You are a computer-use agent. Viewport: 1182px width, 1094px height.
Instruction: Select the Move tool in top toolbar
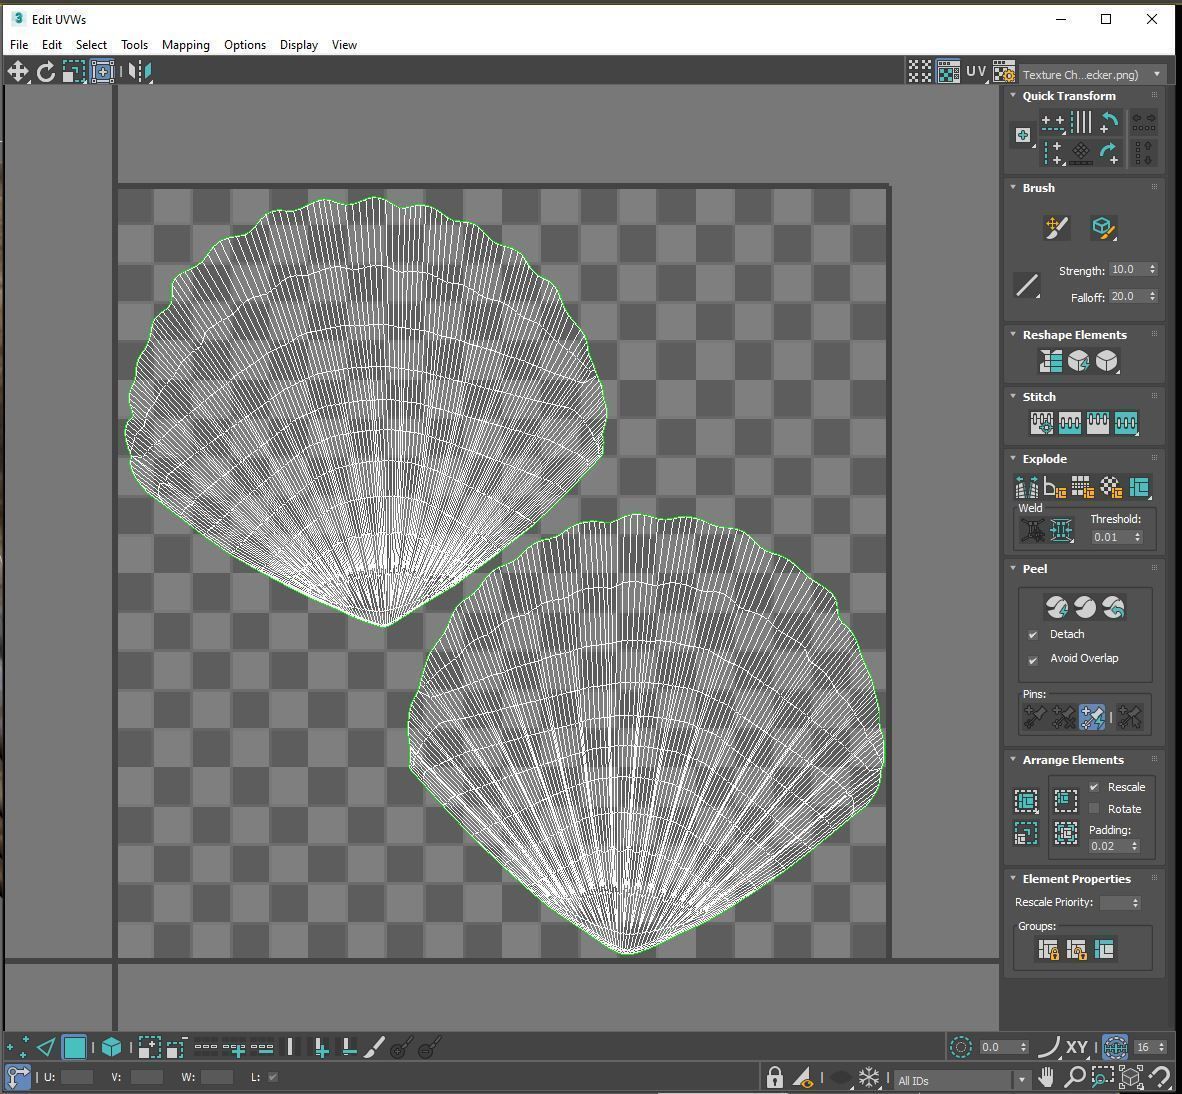pos(18,72)
